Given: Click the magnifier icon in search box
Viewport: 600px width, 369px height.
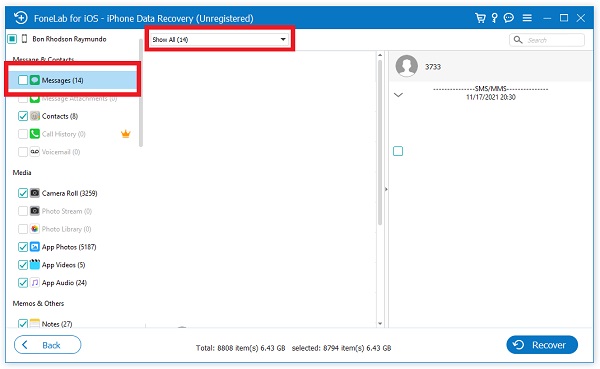Looking at the screenshot, I should [x=518, y=40].
